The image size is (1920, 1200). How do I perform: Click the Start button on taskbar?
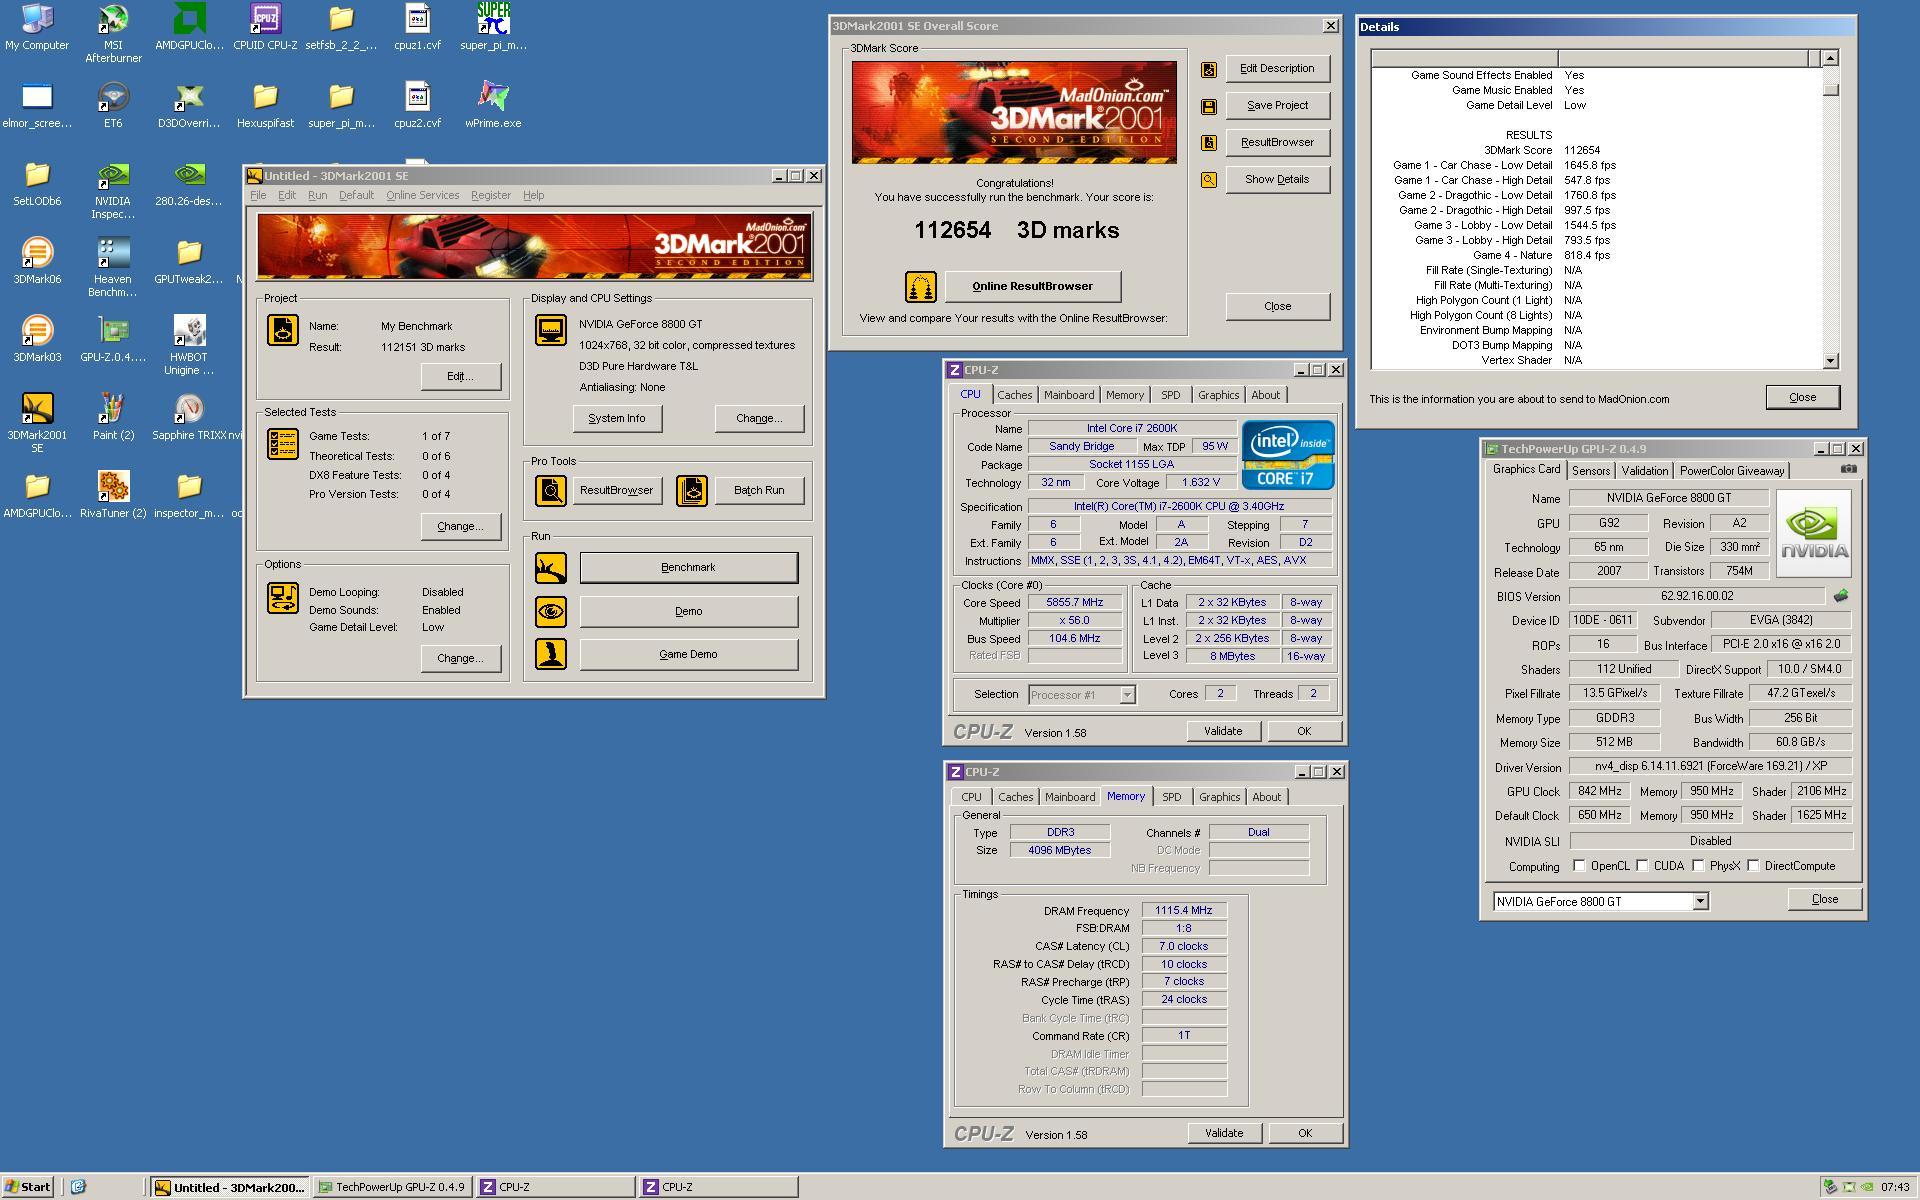point(28,1187)
